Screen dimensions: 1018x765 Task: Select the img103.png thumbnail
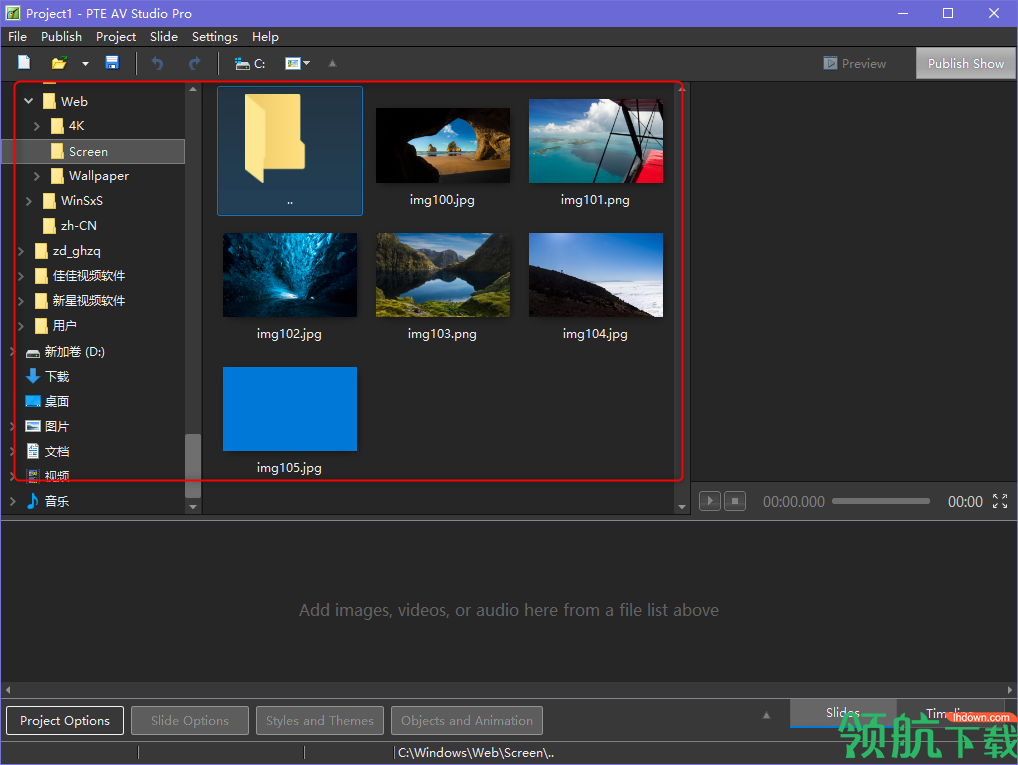443,275
